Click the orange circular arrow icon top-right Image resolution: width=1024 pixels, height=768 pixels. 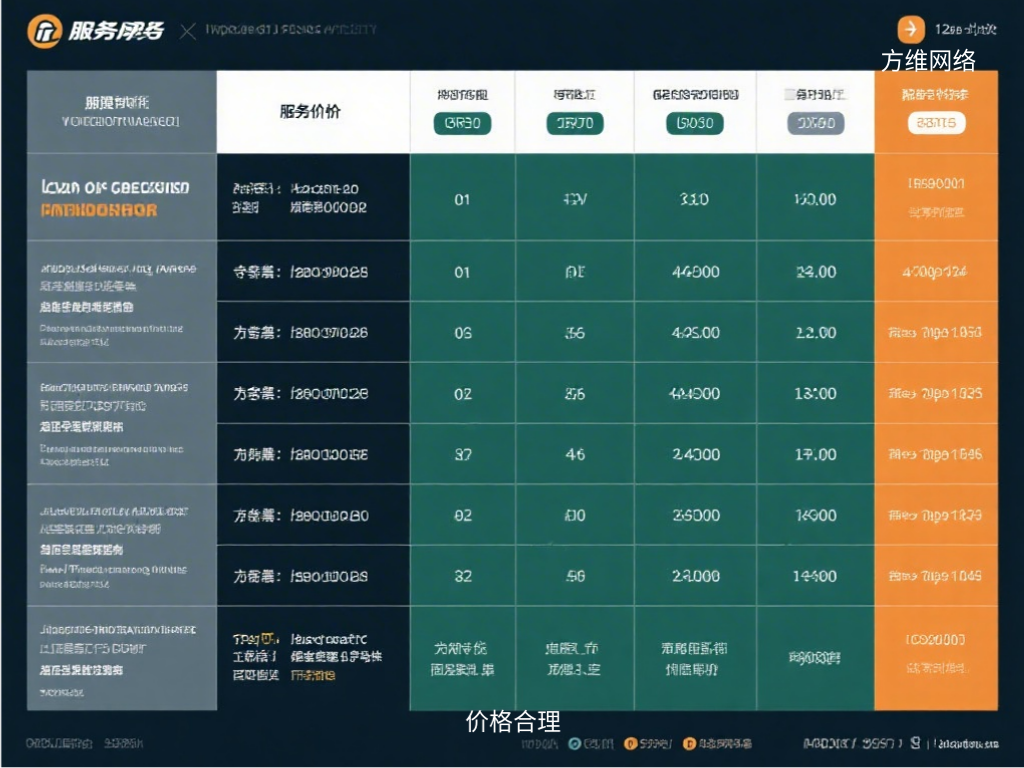point(910,27)
